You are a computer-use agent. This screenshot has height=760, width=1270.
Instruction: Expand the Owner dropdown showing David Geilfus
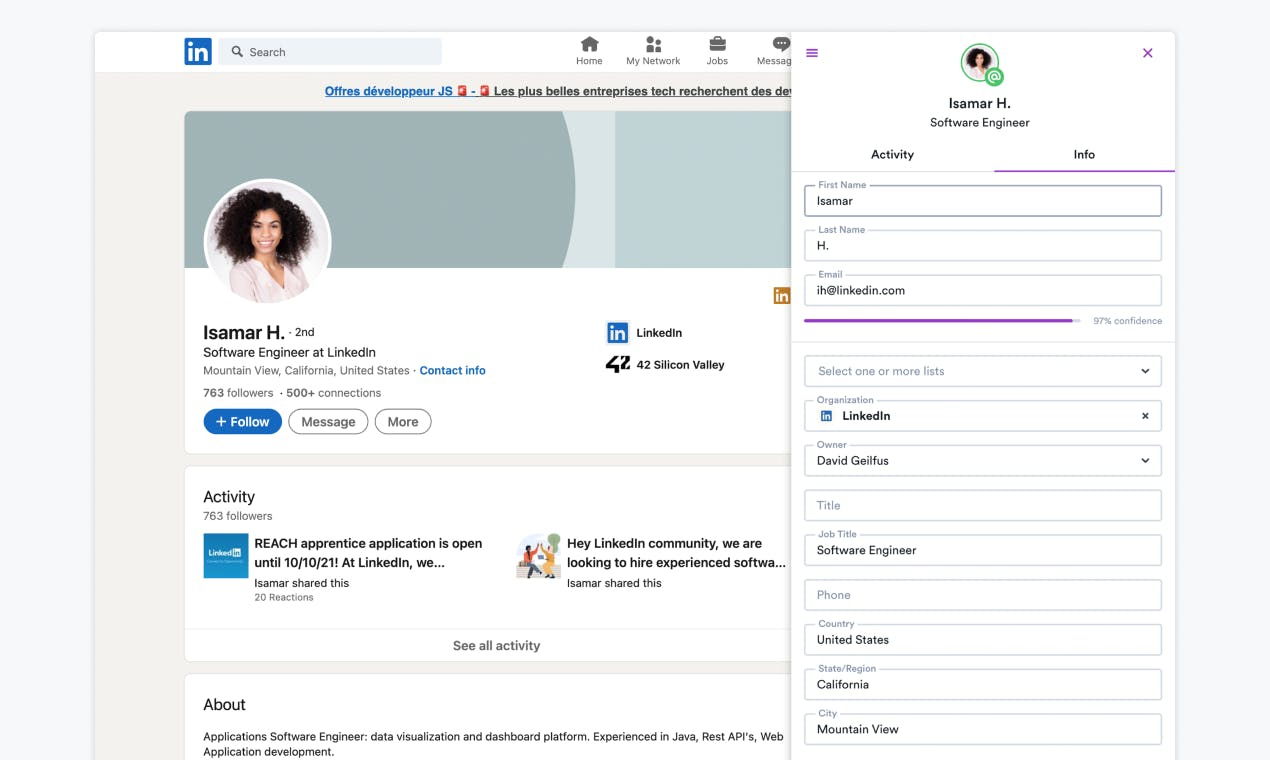(983, 461)
